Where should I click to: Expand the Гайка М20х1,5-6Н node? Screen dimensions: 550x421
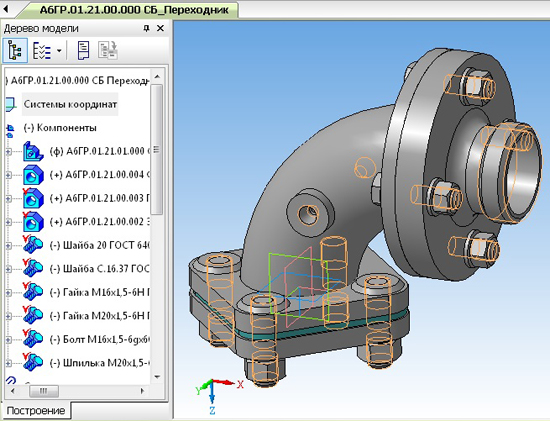tap(8, 316)
